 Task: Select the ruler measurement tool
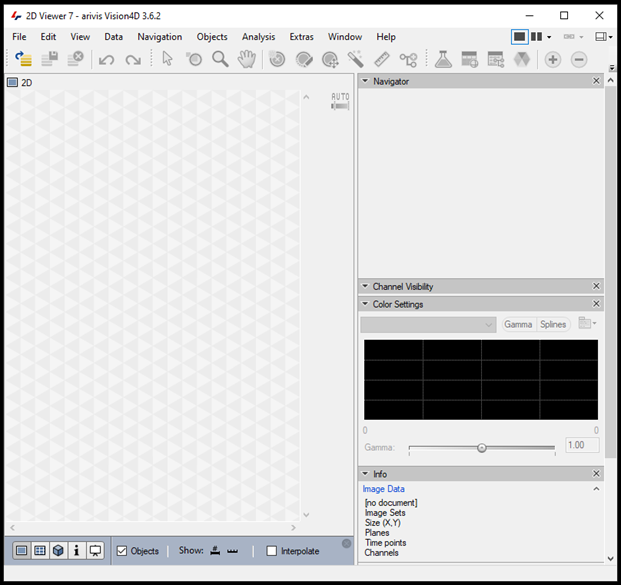coord(381,60)
